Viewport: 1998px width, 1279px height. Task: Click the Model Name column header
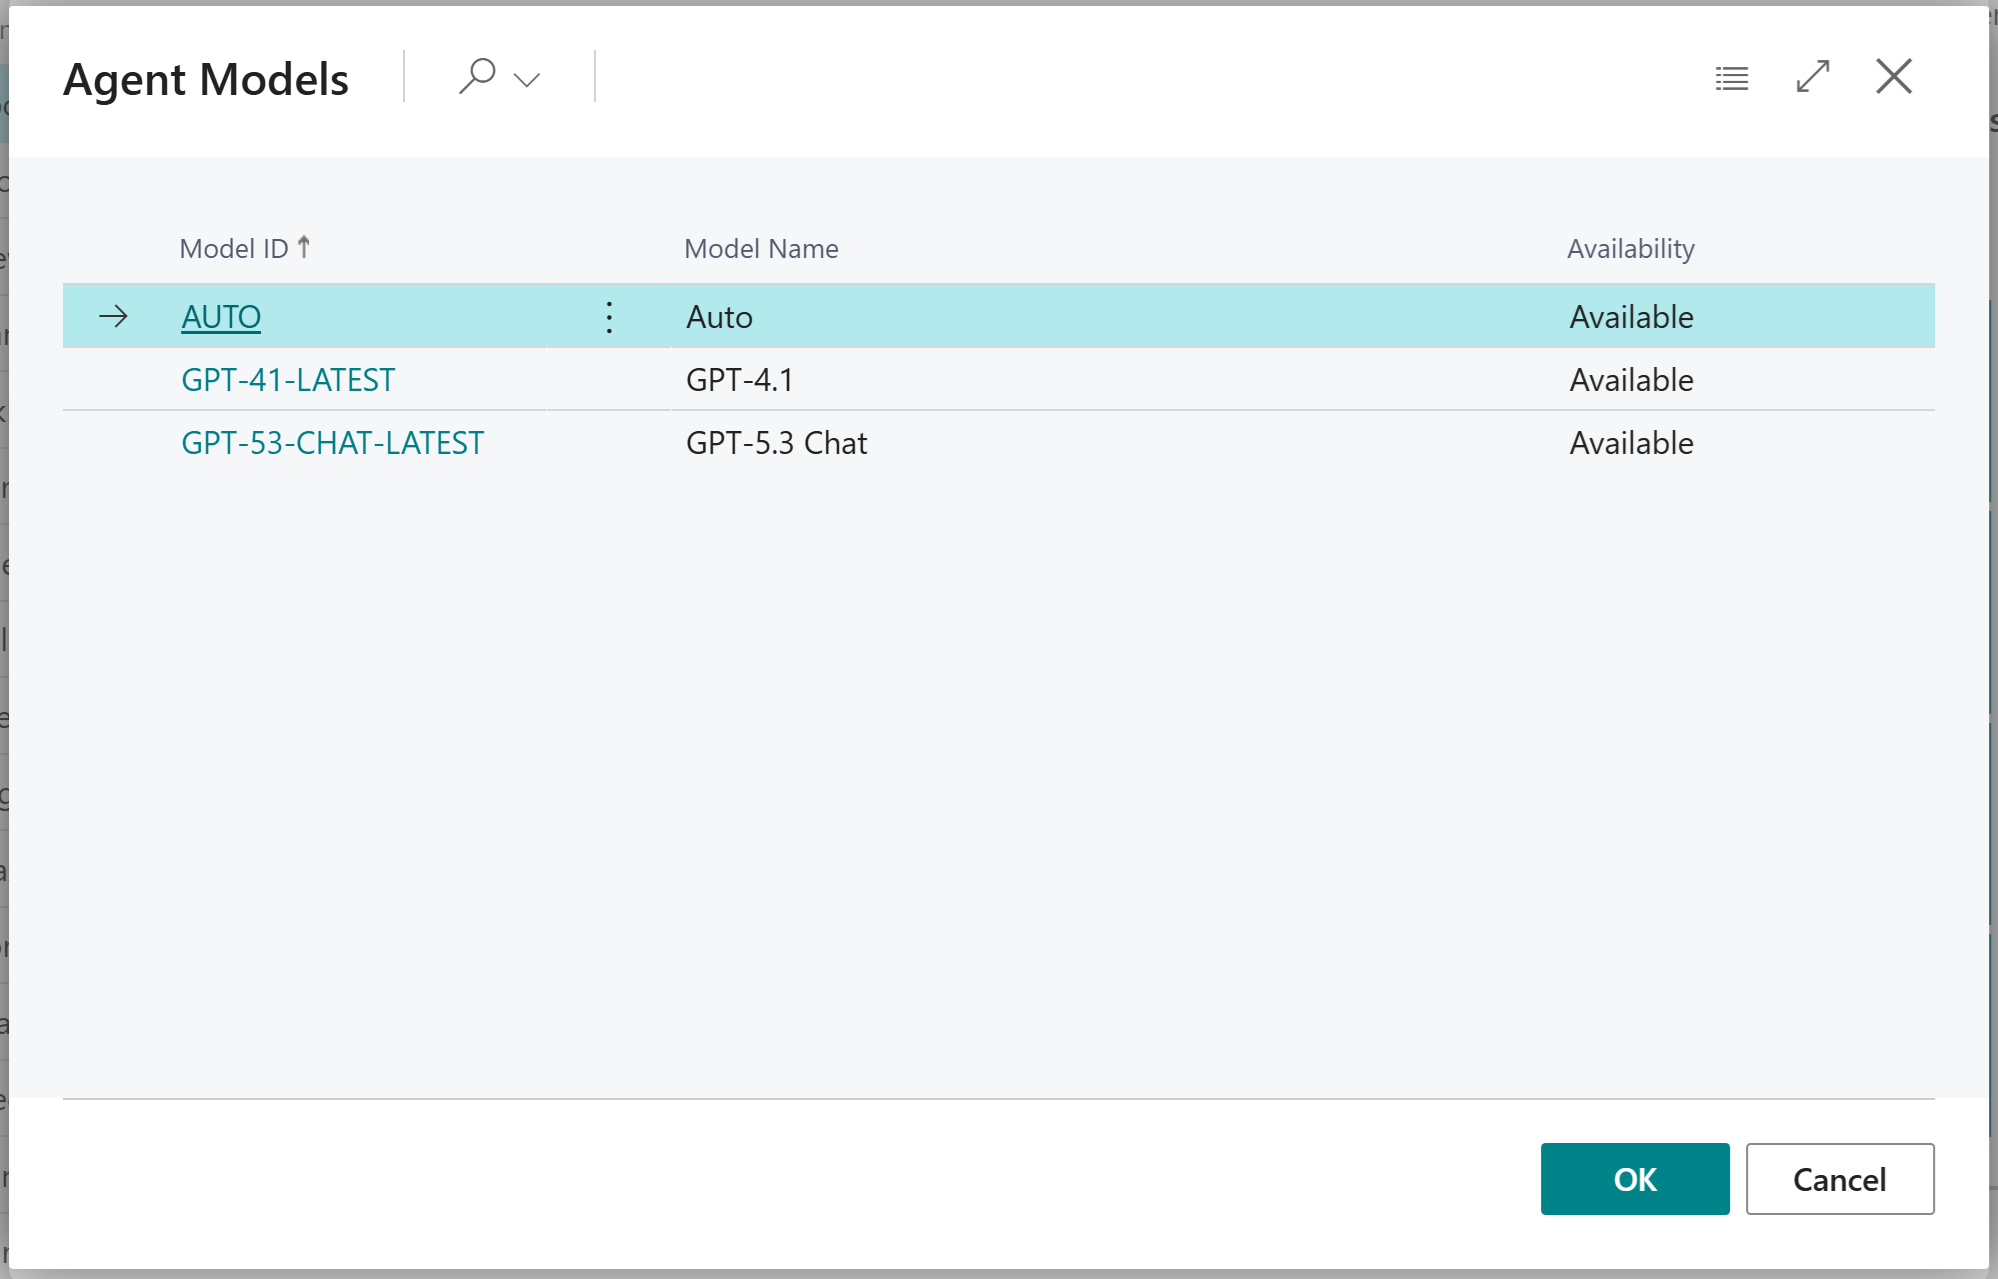pyautogui.click(x=761, y=248)
